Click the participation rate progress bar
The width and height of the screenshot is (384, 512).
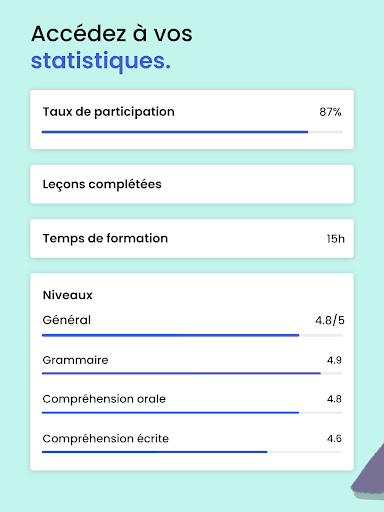click(x=192, y=132)
